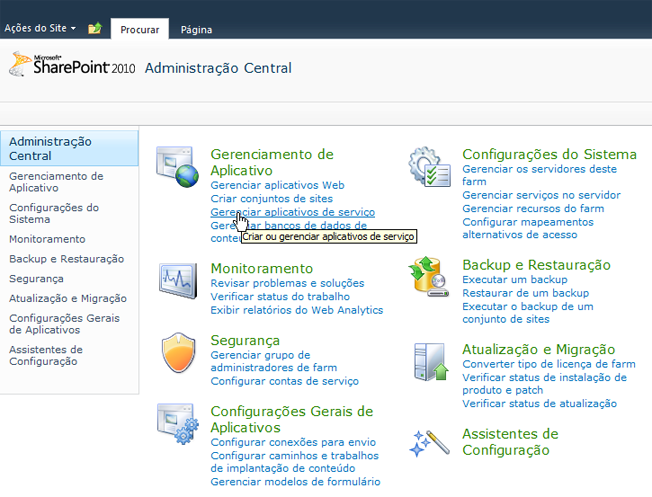Viewport: 652px width, 497px height.
Task: Click the navigate up folder icon
Action: [95, 28]
